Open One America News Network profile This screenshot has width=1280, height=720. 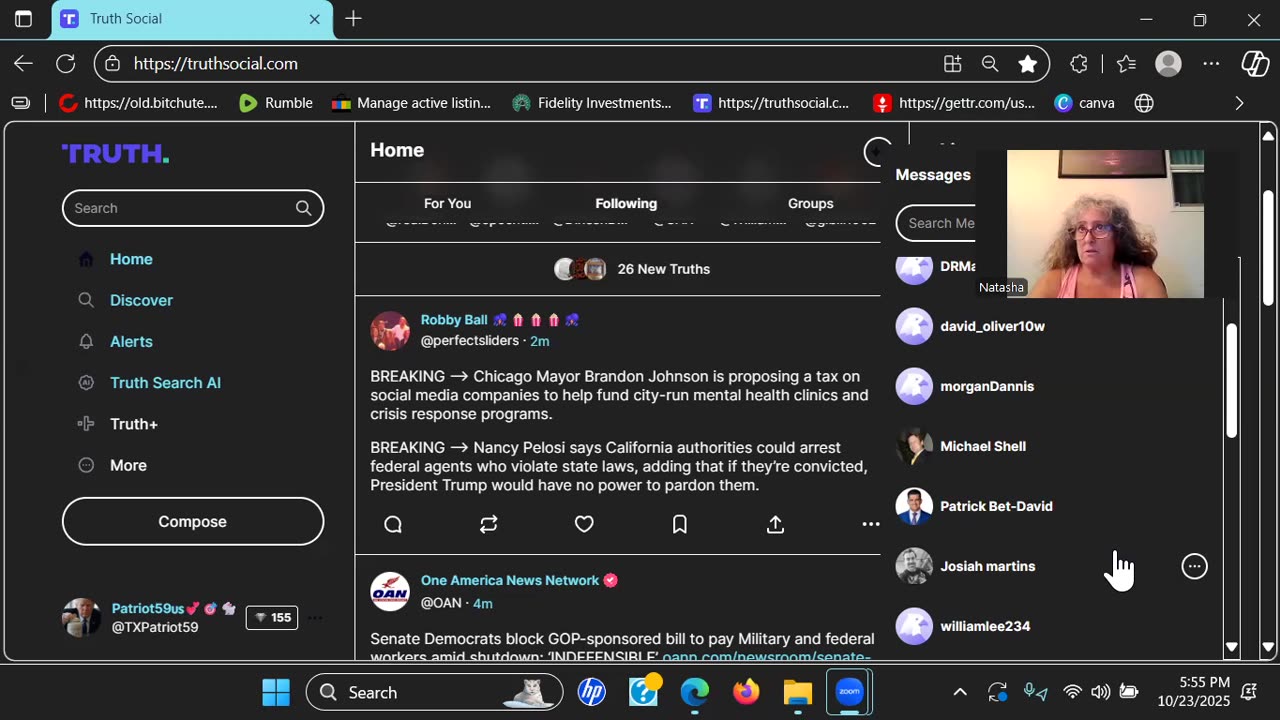[510, 580]
